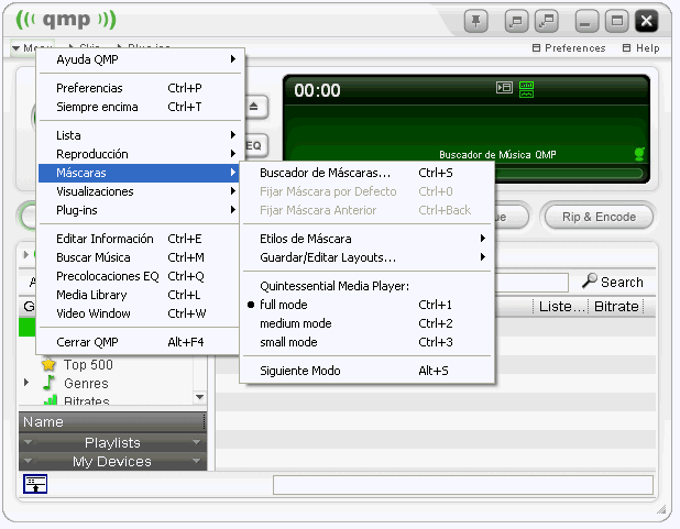
Task: Click the eject button beside the display
Action: point(255,106)
